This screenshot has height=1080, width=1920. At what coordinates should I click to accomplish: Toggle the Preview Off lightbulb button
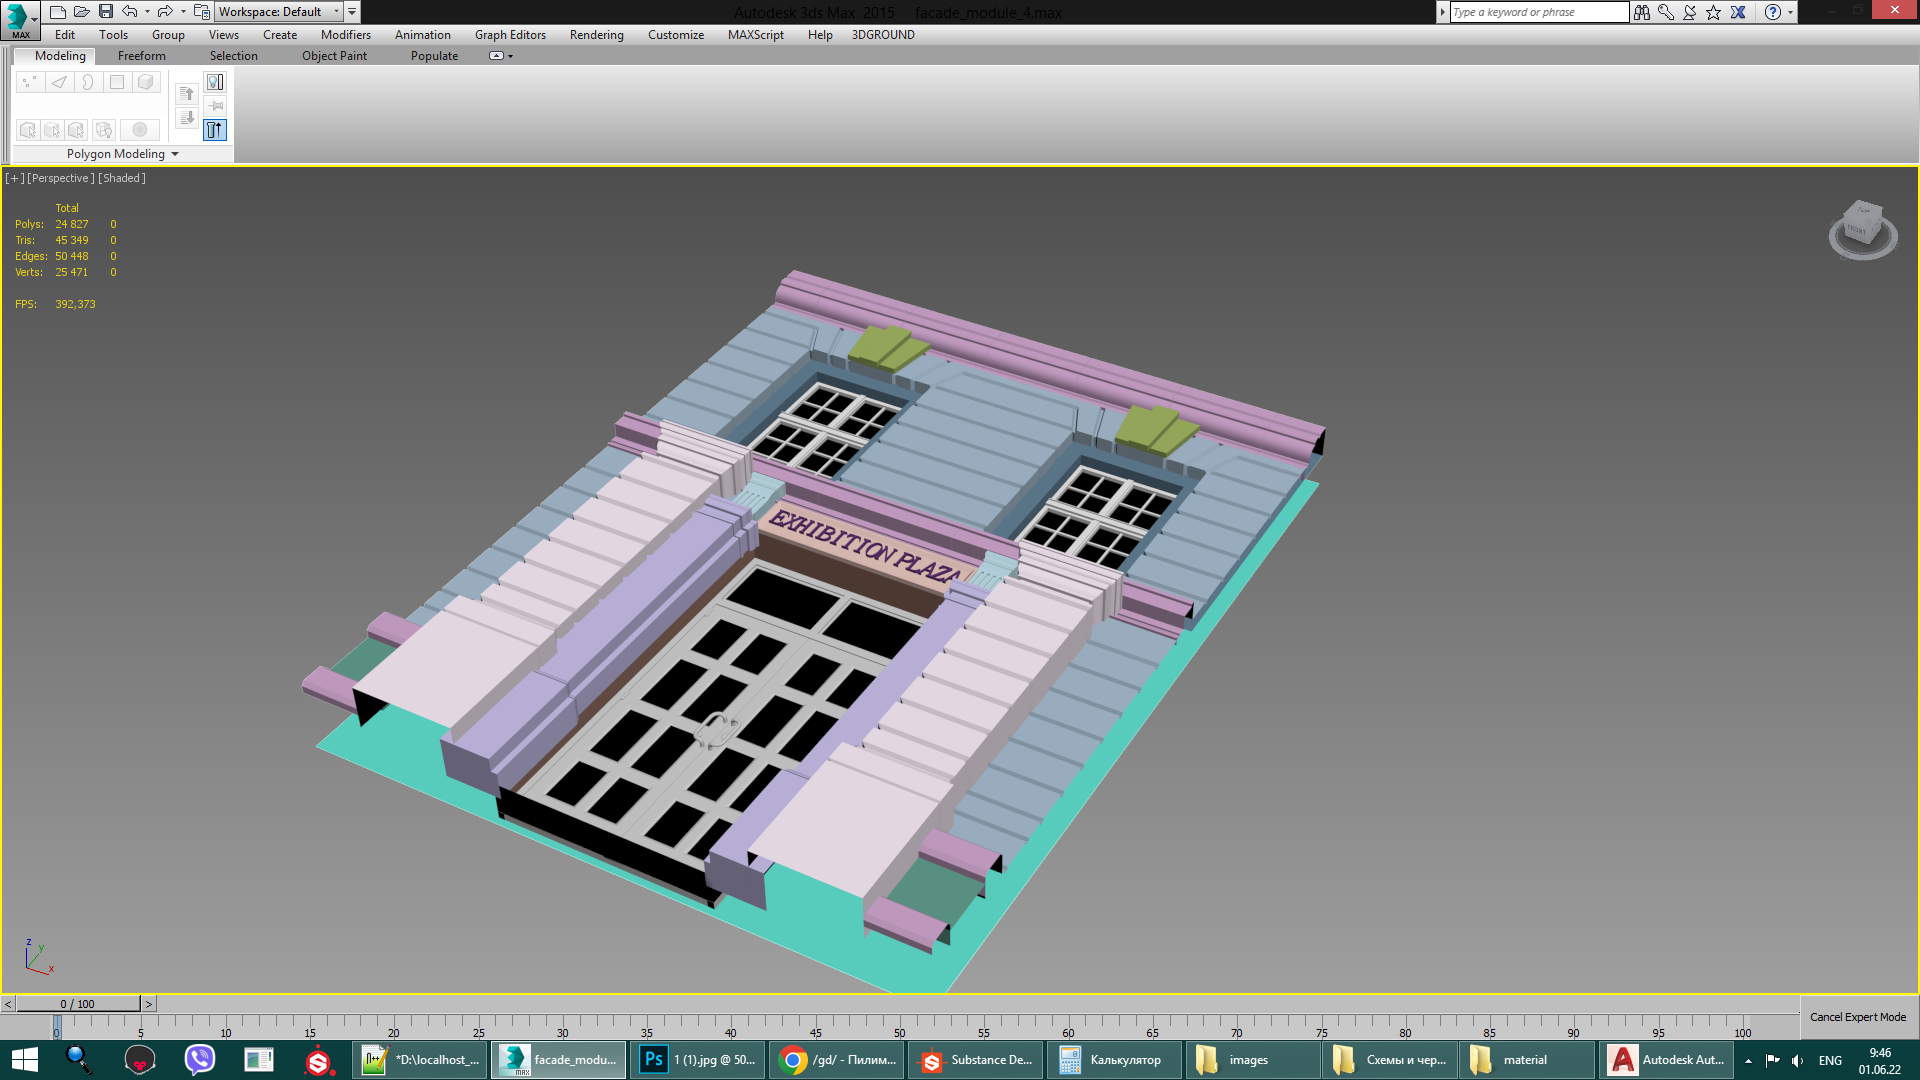[x=215, y=82]
